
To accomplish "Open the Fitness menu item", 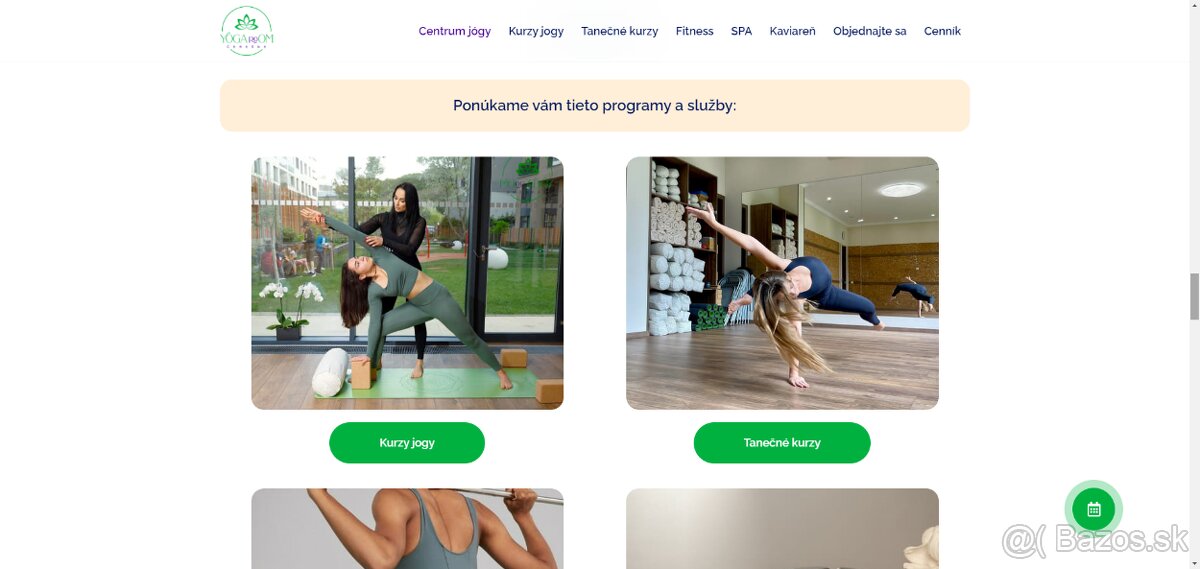I will tap(694, 31).
